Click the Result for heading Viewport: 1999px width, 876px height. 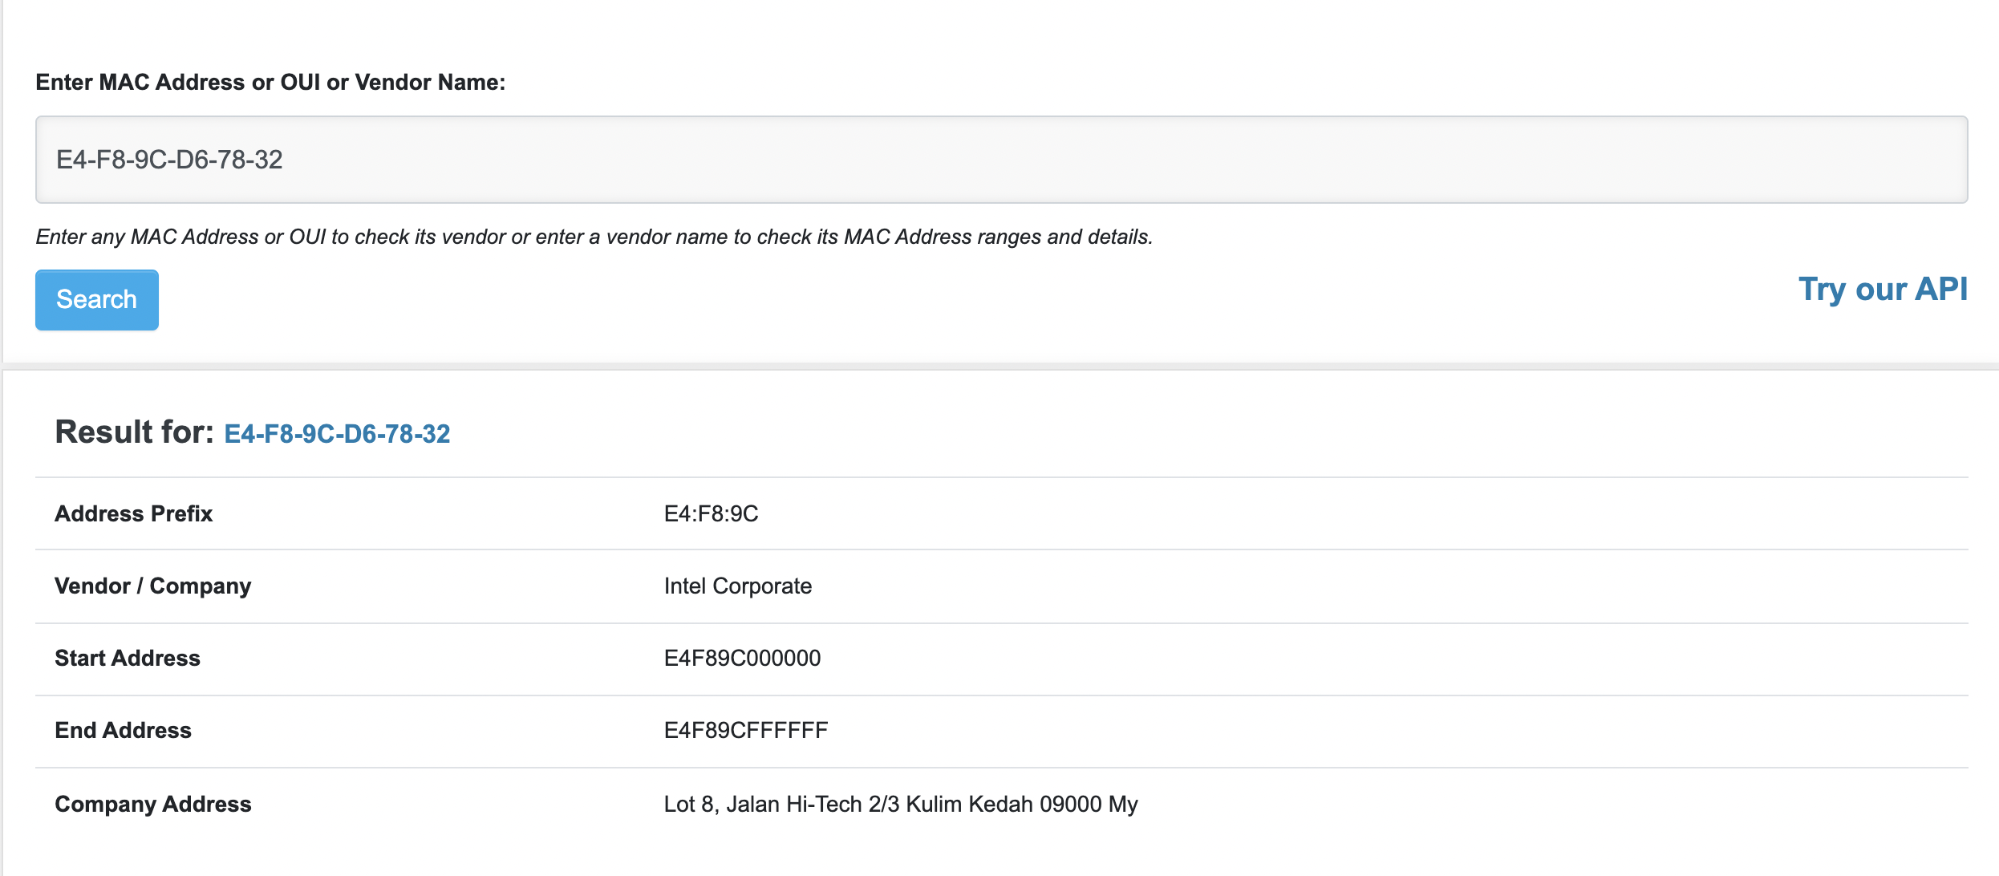click(131, 433)
